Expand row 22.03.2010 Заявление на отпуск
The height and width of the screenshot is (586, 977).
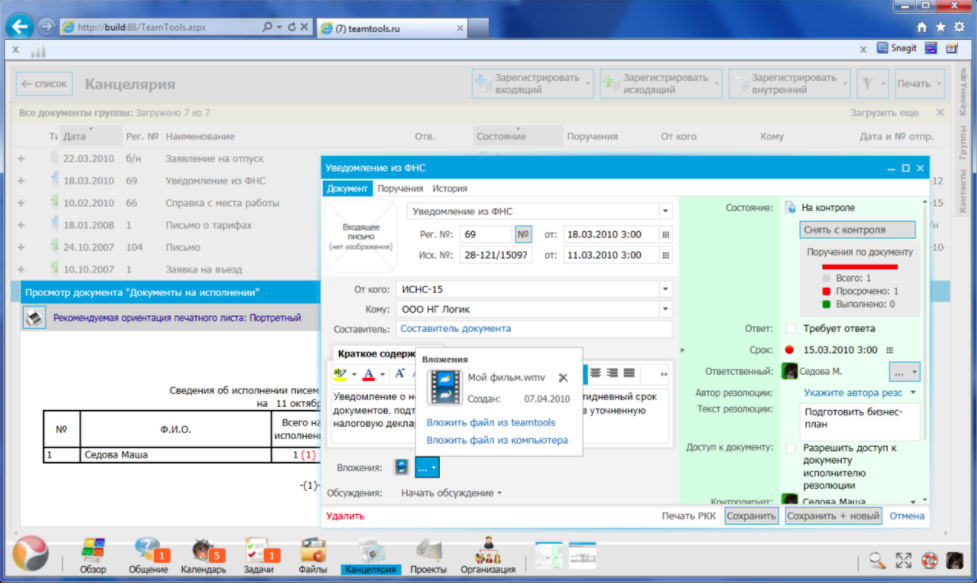(x=21, y=158)
